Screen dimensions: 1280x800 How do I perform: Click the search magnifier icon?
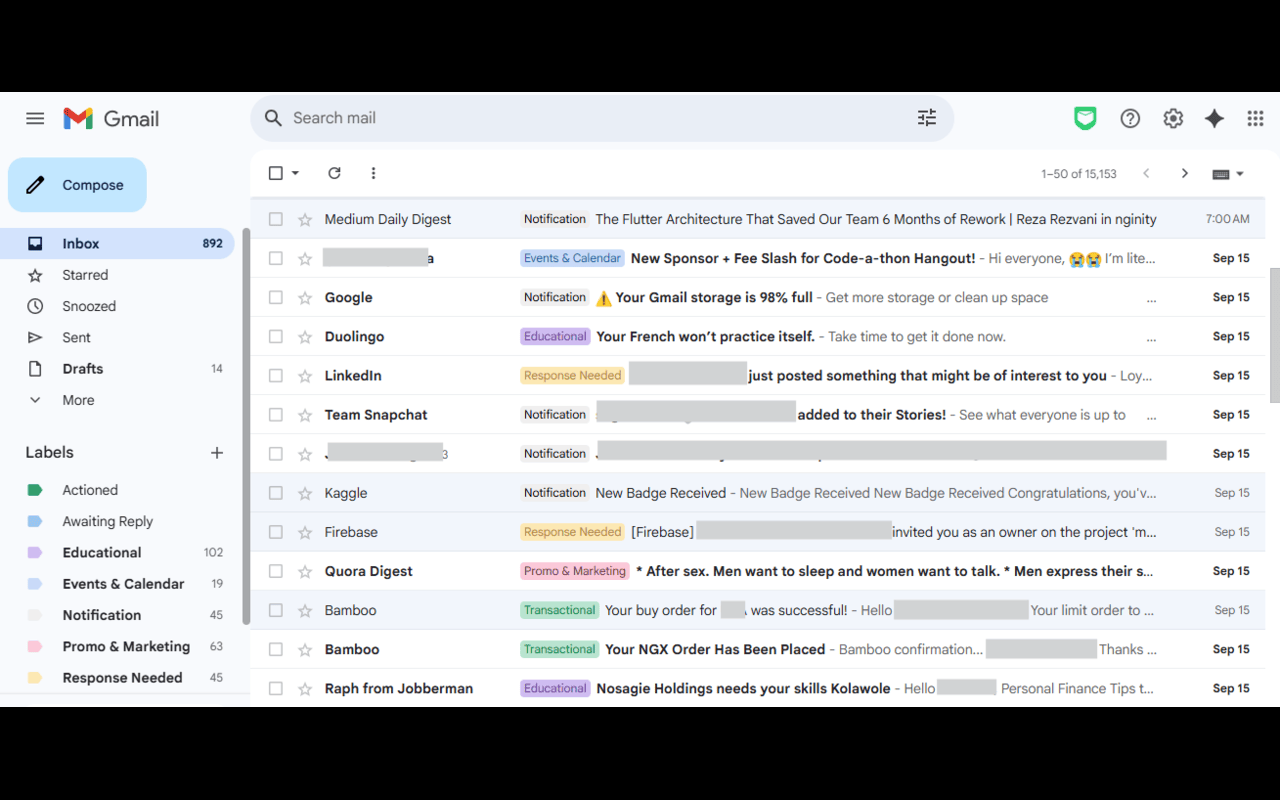[x=273, y=118]
